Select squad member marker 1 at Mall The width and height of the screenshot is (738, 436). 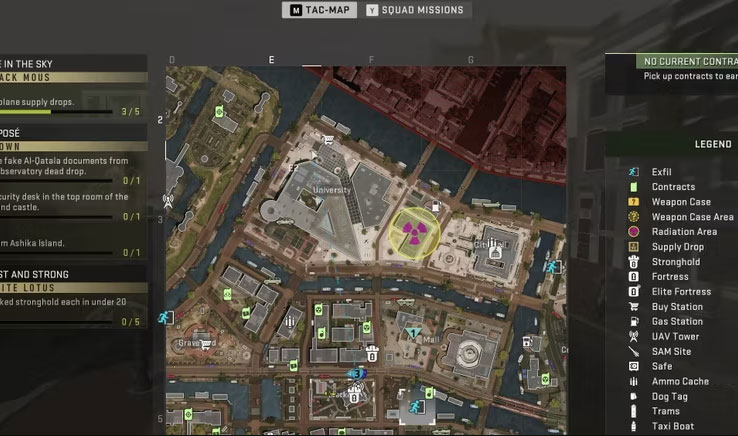coord(413,333)
